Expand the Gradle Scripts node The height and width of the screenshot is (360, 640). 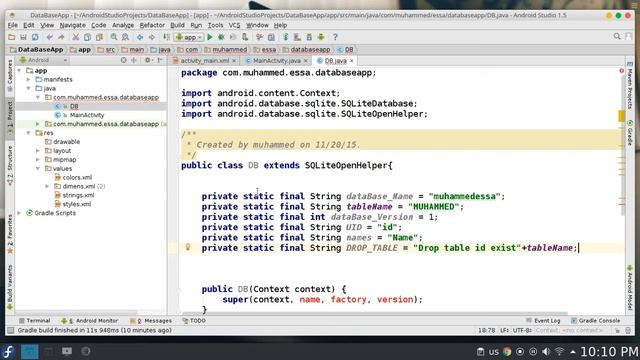(x=19, y=213)
